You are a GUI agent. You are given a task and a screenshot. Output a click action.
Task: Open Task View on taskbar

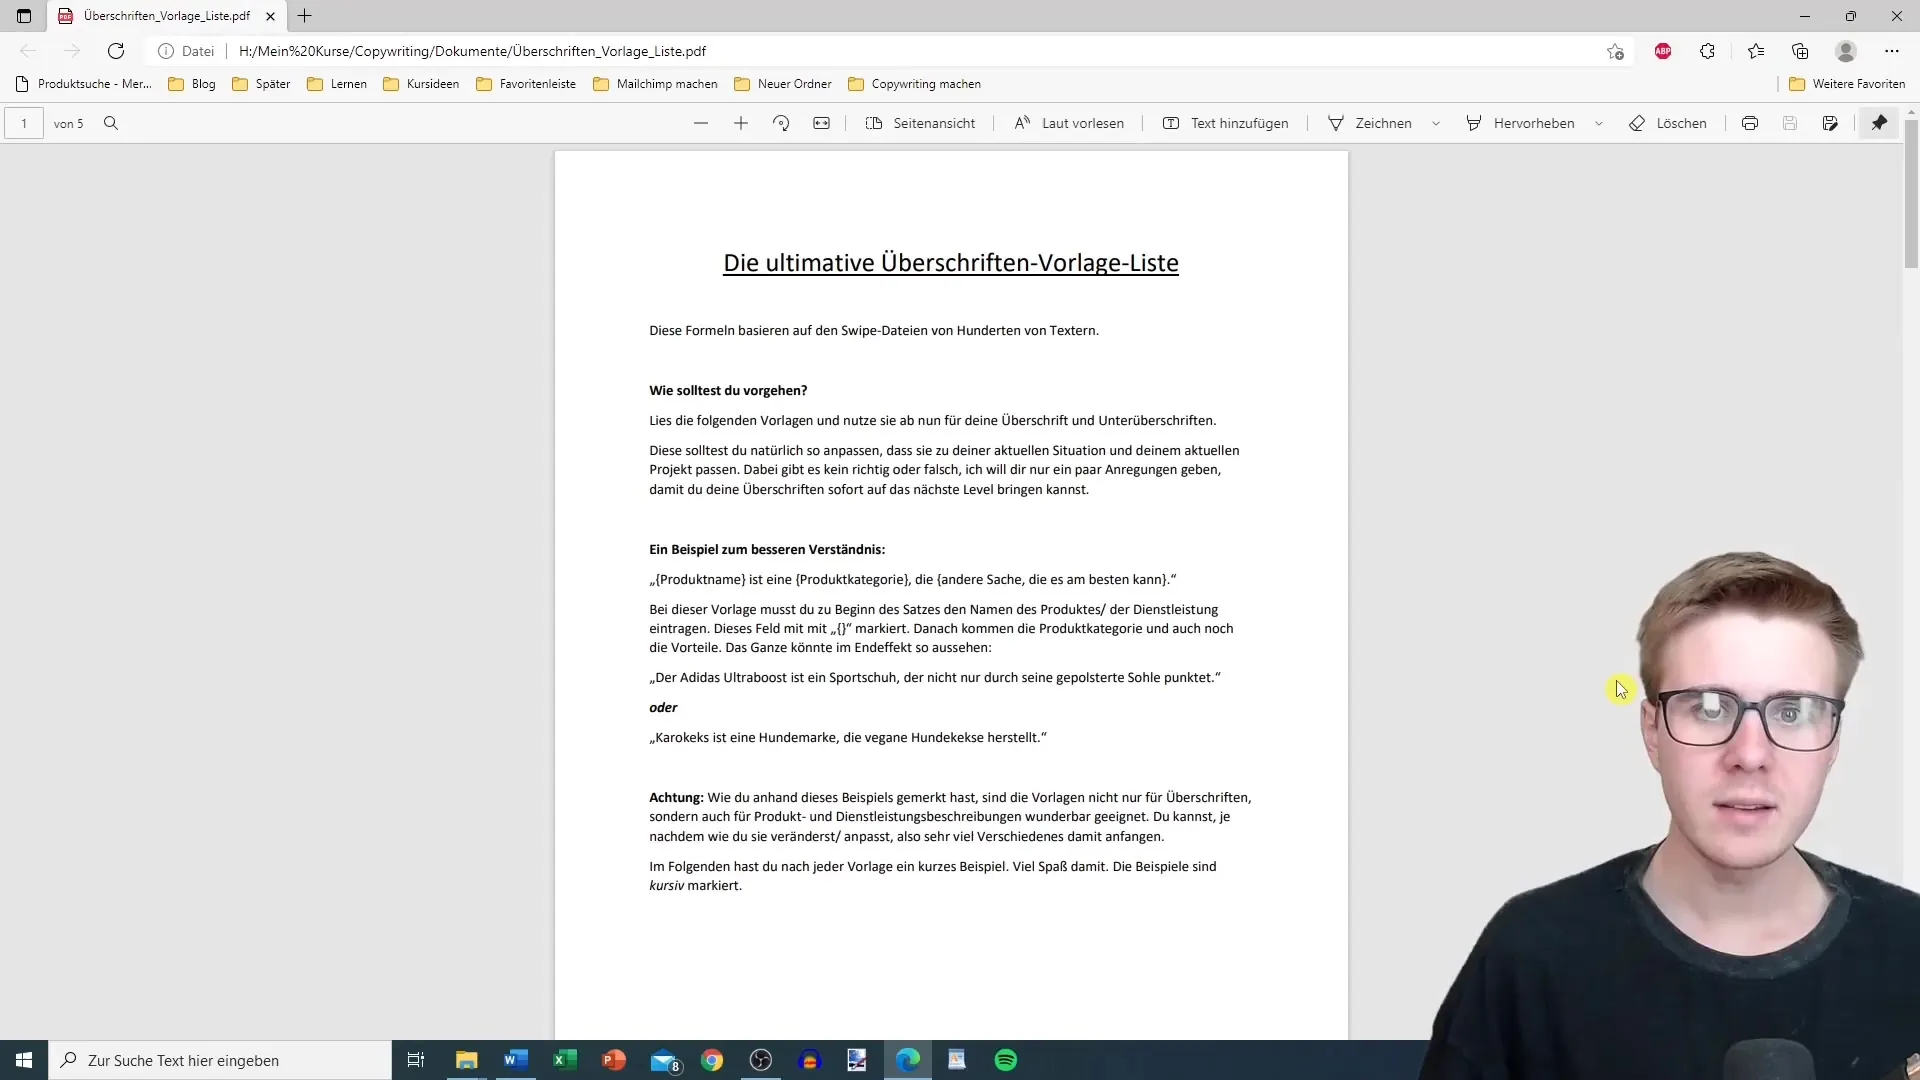[x=416, y=1060]
